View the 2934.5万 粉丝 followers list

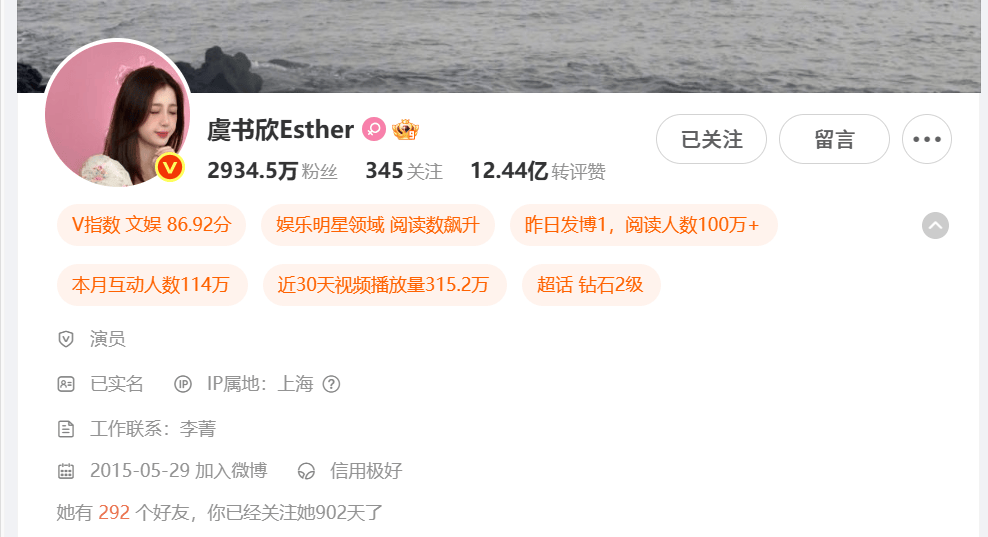272,171
